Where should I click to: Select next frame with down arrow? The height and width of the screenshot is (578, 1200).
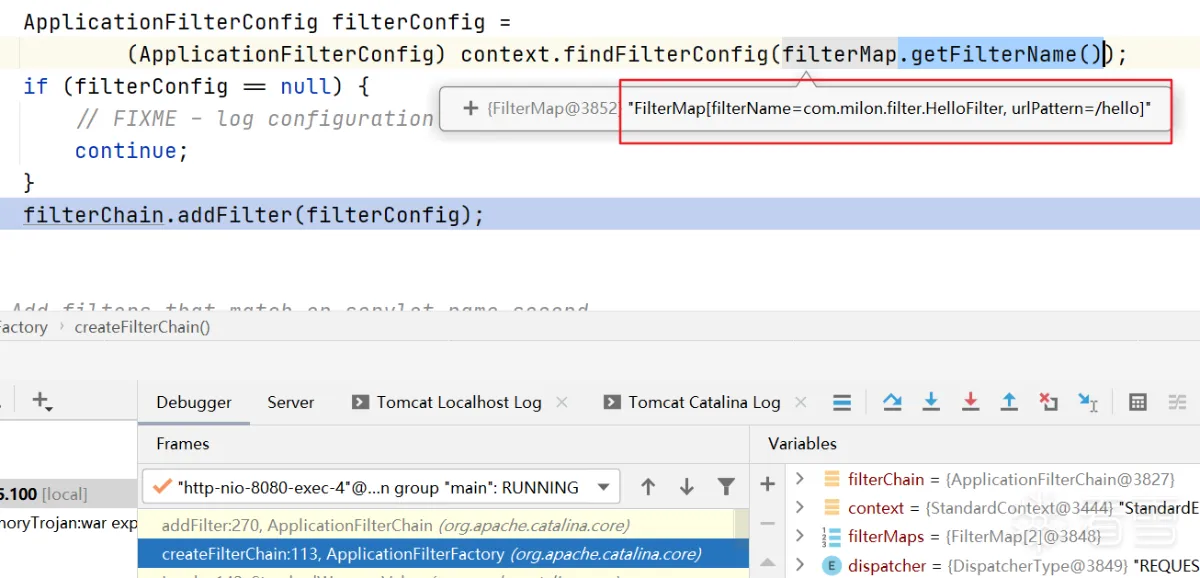686,487
